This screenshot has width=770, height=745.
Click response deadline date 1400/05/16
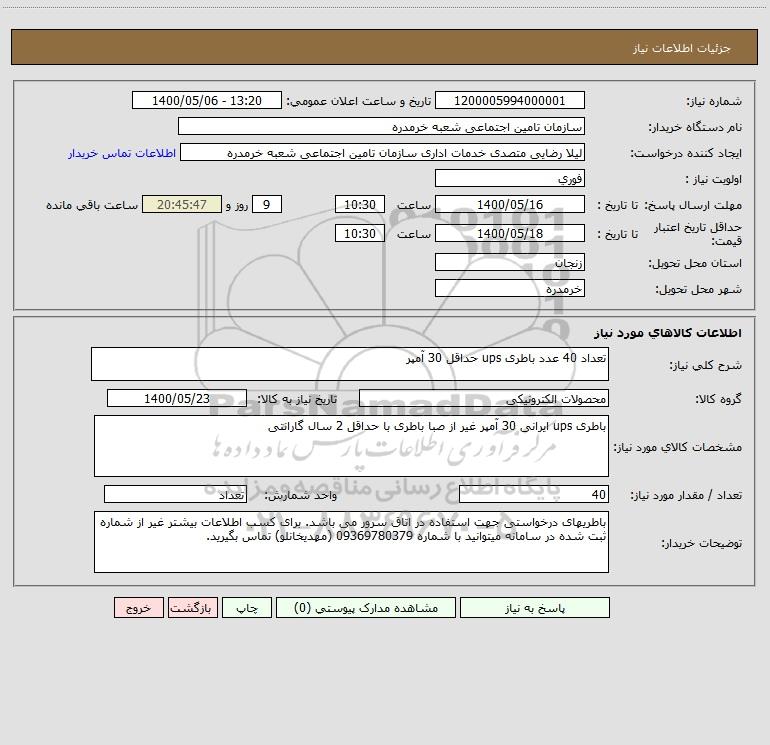coord(510,204)
